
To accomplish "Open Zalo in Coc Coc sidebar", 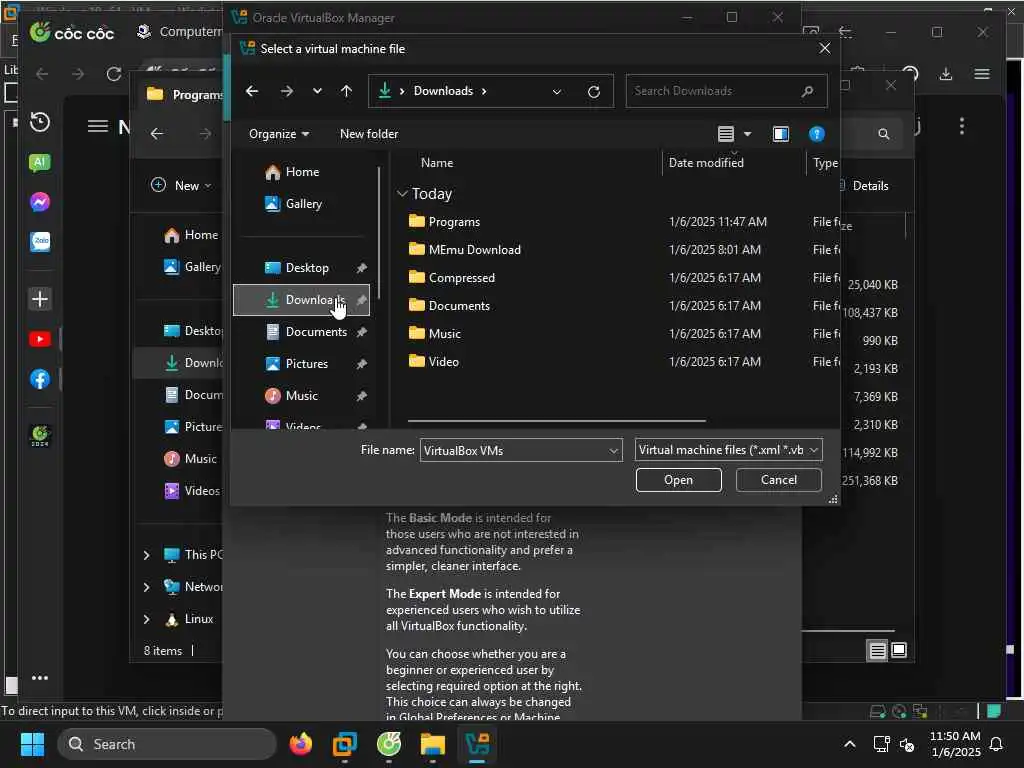I will (x=40, y=242).
